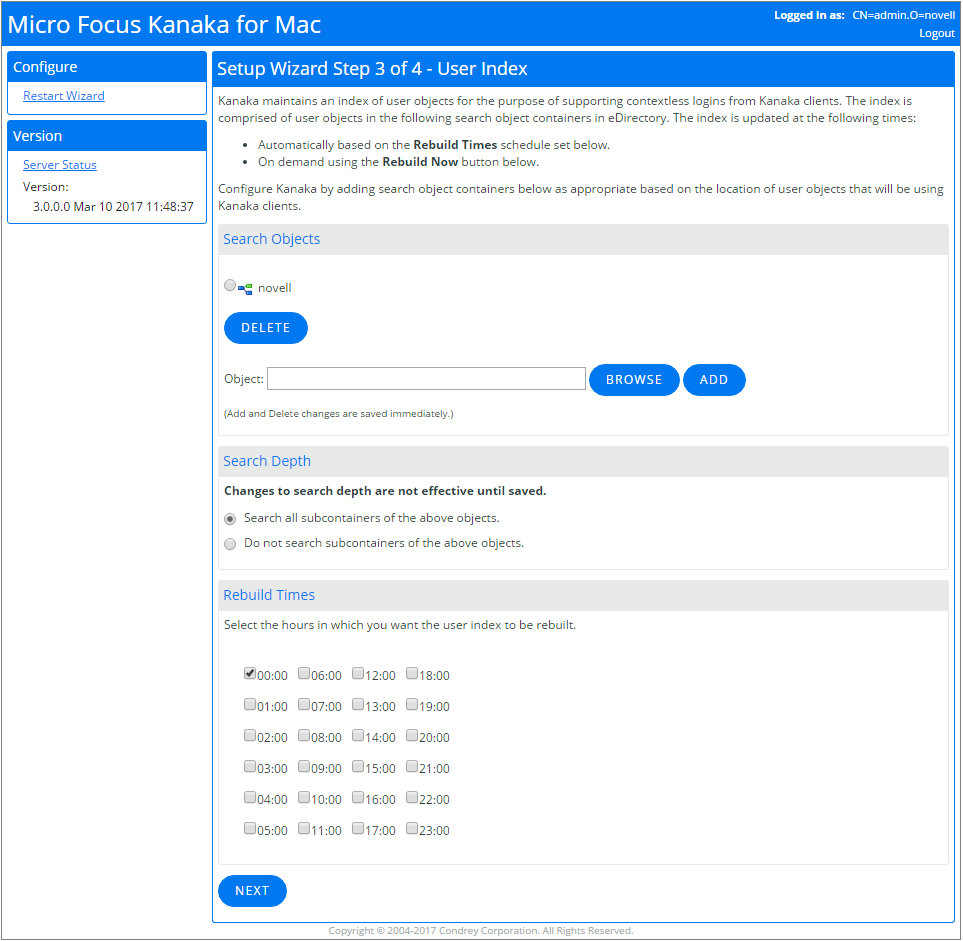Tick the 14:00 checkbox
This screenshot has height=941, width=963.
tap(357, 735)
